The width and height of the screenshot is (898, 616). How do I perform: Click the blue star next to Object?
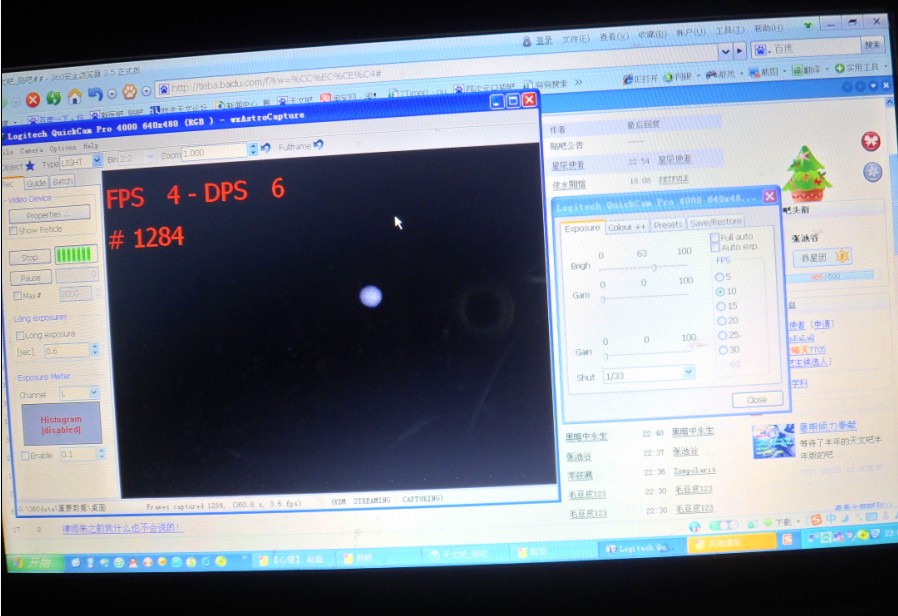click(30, 166)
